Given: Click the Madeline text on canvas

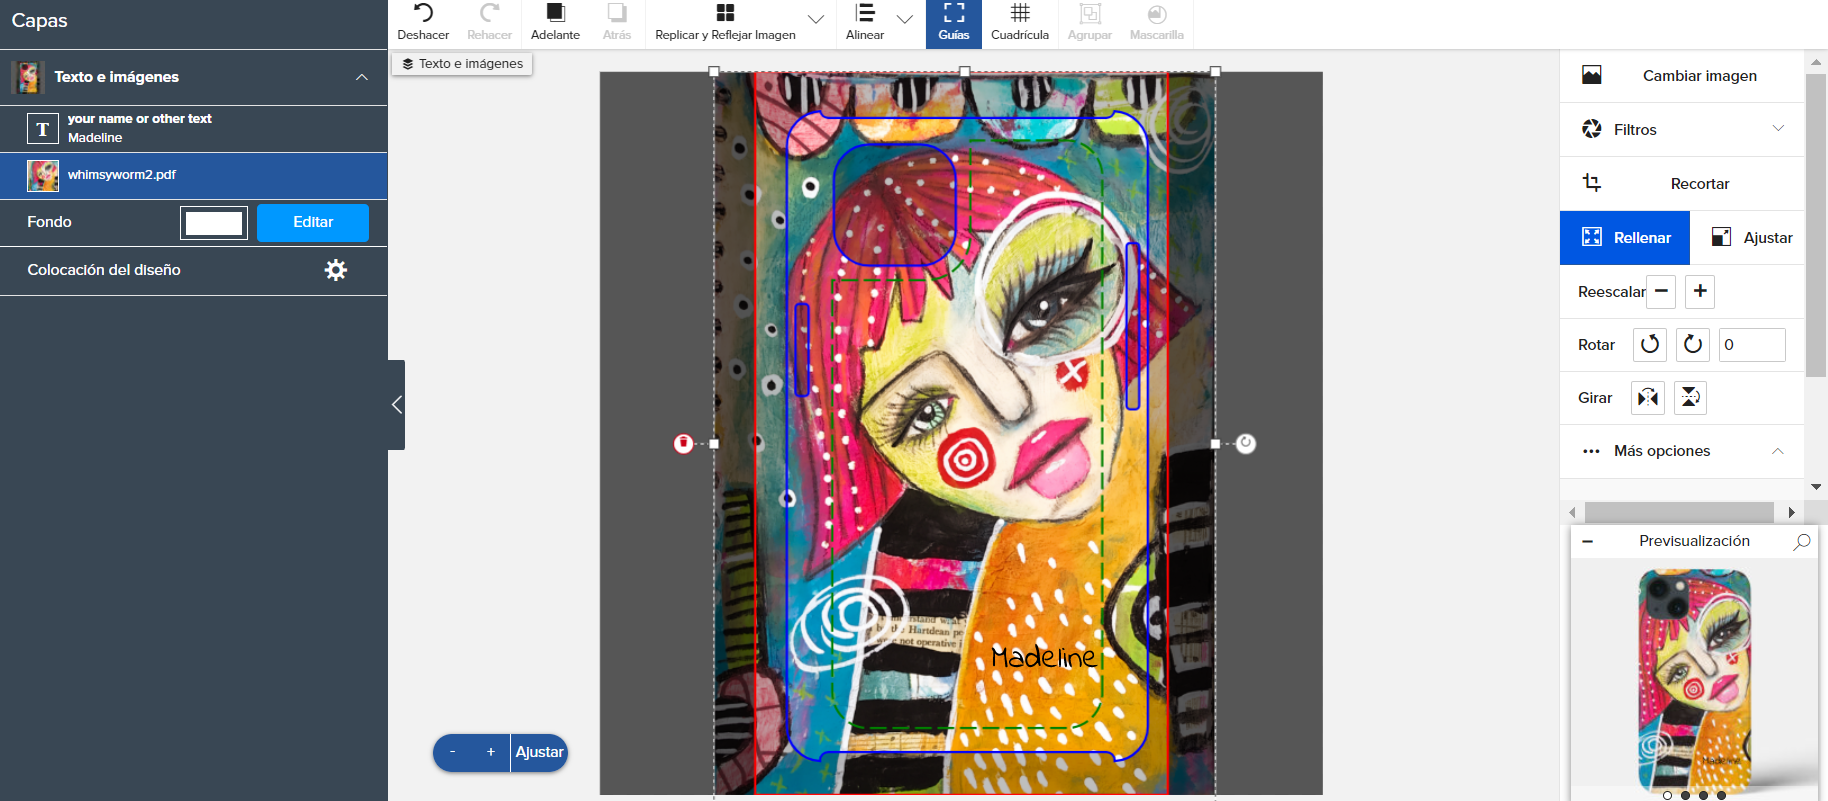Looking at the screenshot, I should coord(1043,657).
